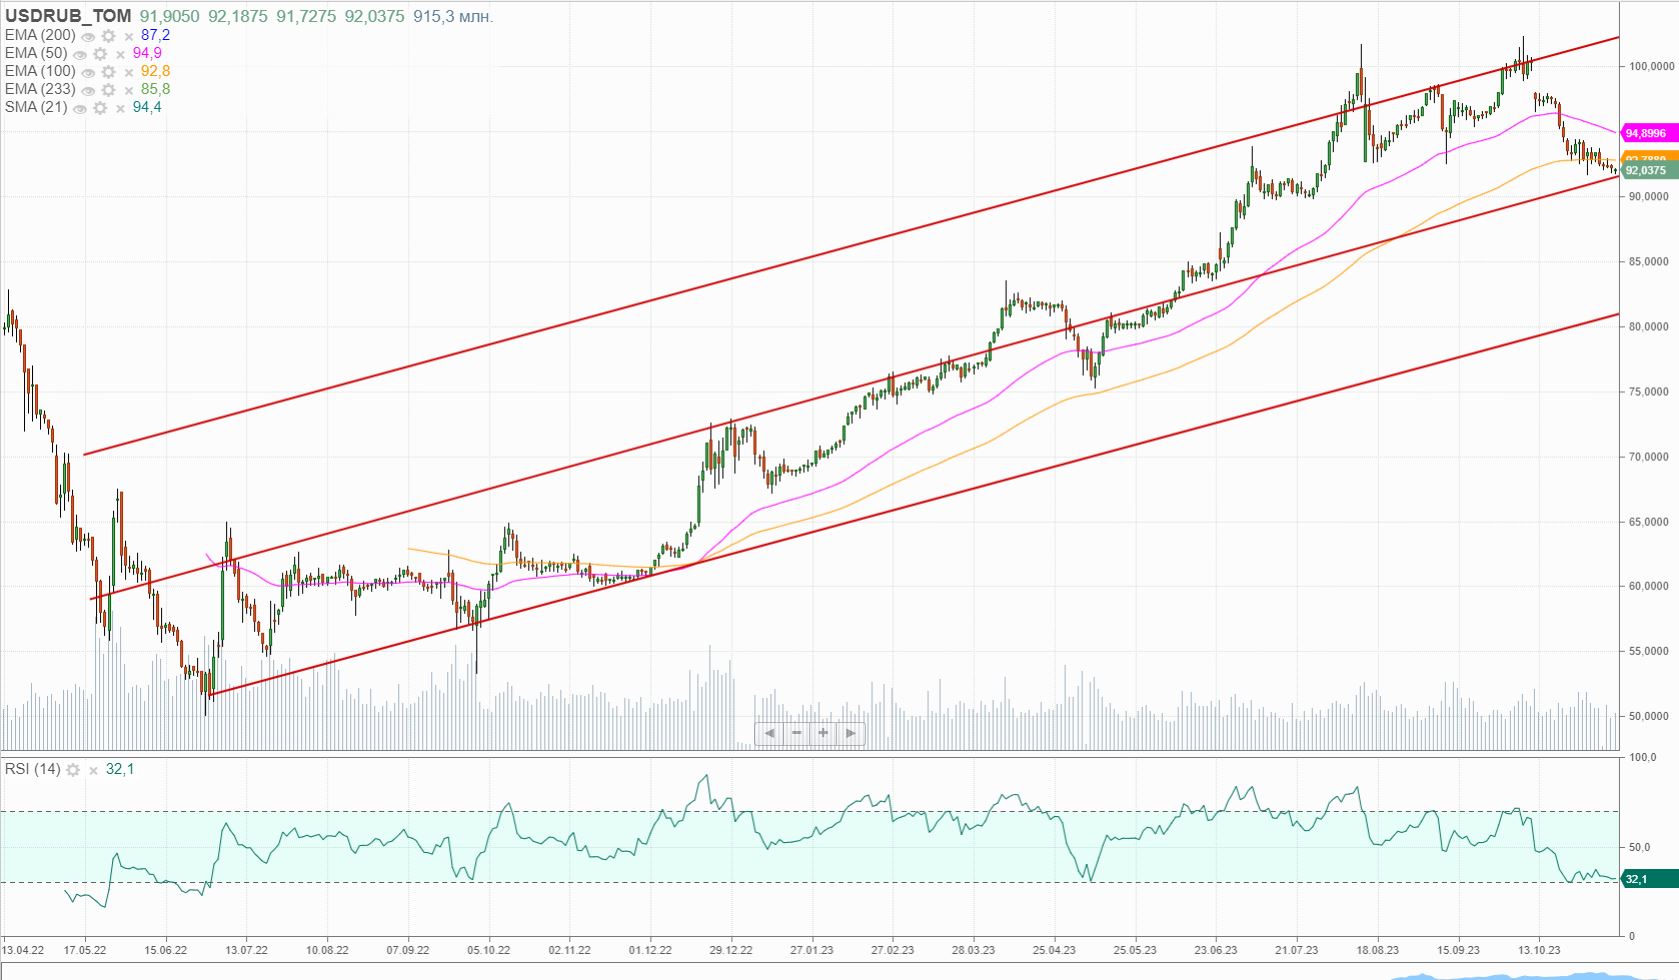The image size is (1679, 980).
Task: Click the RSI legend value 32,1
Action: pyautogui.click(x=120, y=769)
